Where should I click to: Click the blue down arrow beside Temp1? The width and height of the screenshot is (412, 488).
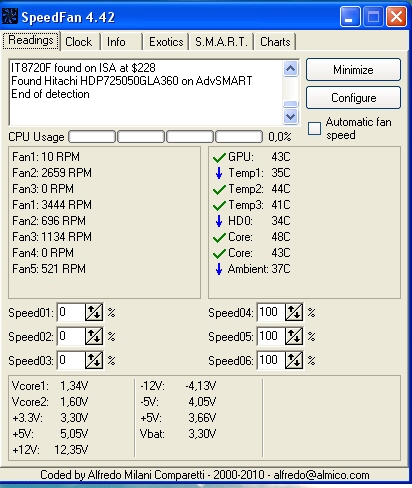[219, 173]
